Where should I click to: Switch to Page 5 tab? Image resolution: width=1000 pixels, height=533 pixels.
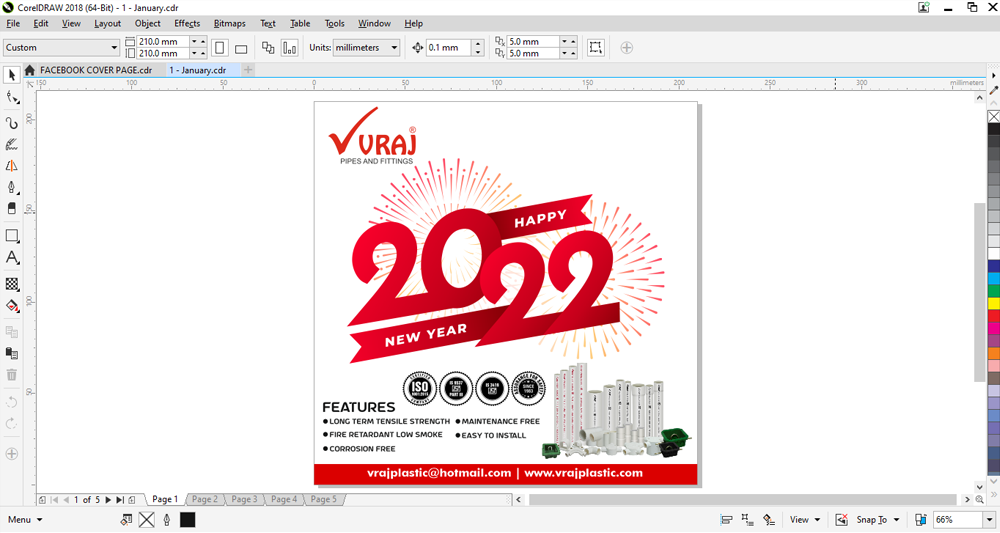click(323, 500)
